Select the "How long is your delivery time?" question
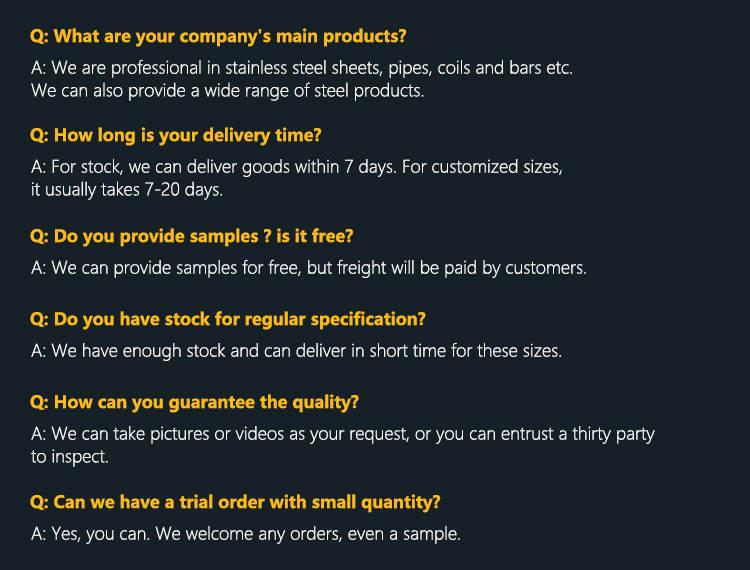The height and width of the screenshot is (570, 750). click(x=175, y=135)
